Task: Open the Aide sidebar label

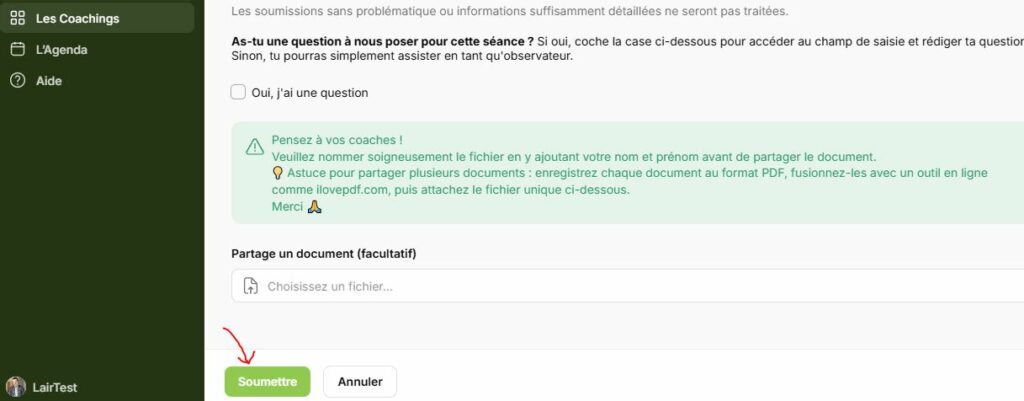Action: tap(49, 81)
